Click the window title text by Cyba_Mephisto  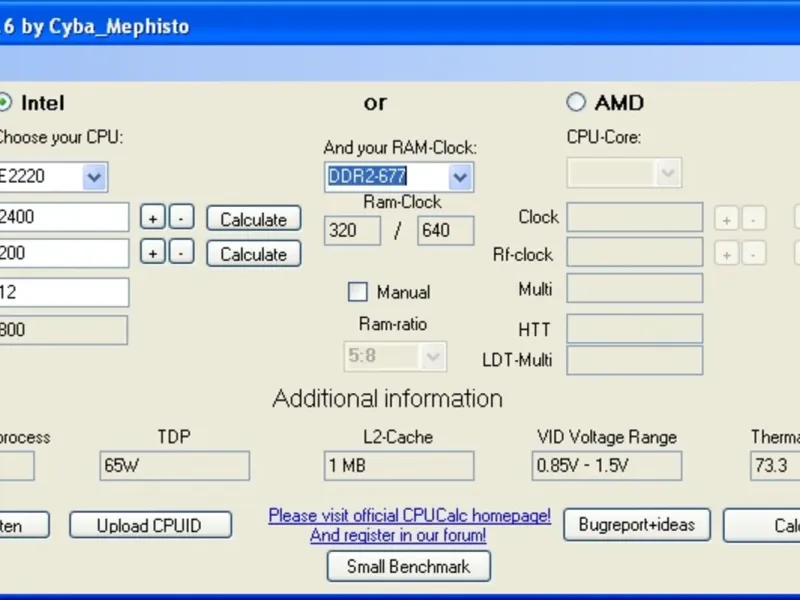[105, 27]
